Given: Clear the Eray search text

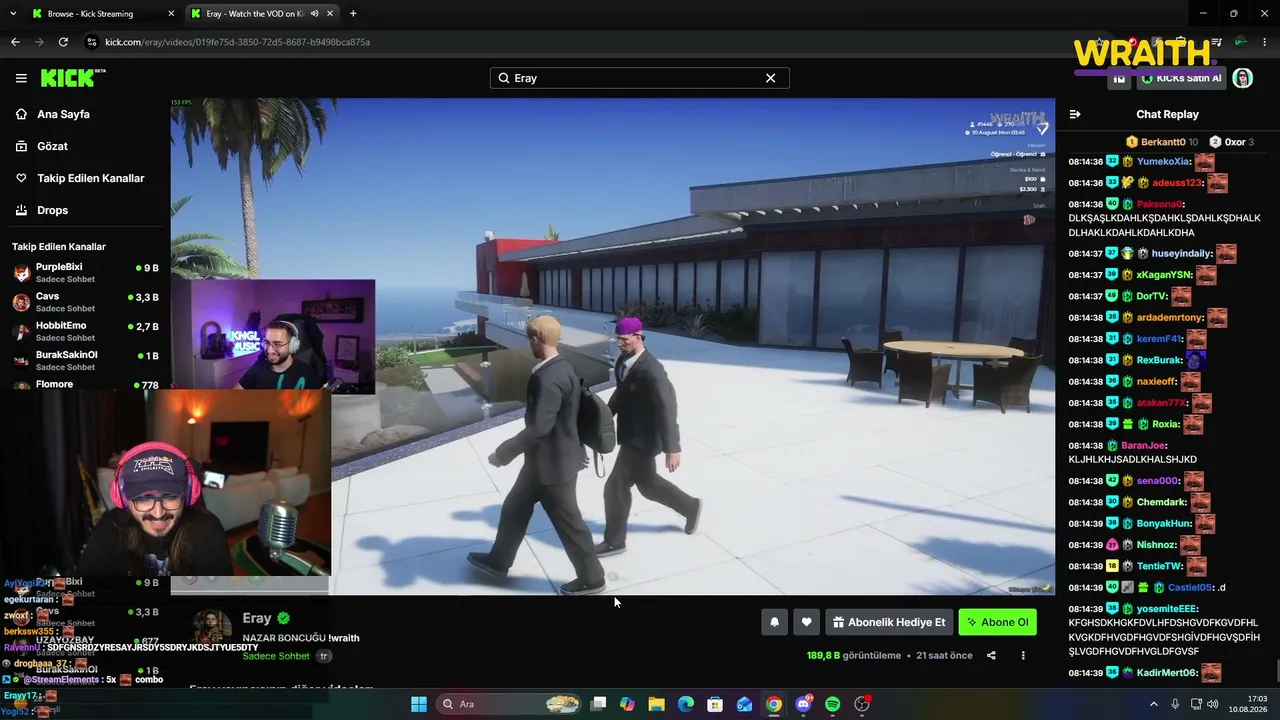Looking at the screenshot, I should coord(770,78).
